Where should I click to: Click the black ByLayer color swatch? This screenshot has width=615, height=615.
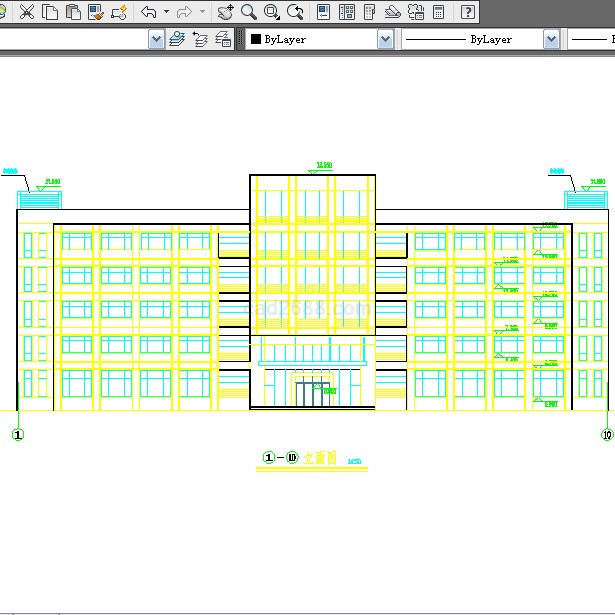coord(256,39)
